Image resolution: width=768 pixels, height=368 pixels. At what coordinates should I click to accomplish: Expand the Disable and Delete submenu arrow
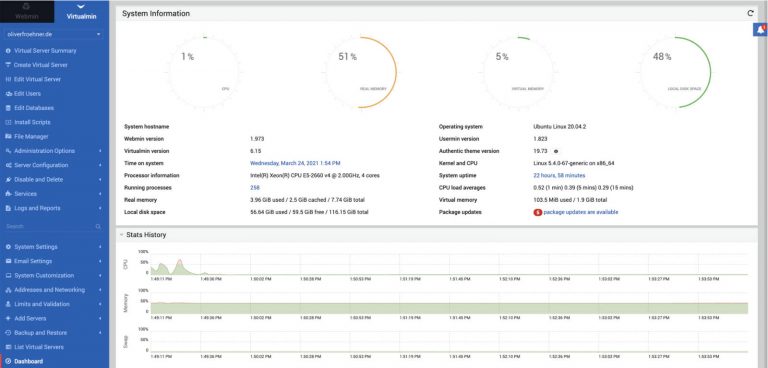tap(100, 179)
